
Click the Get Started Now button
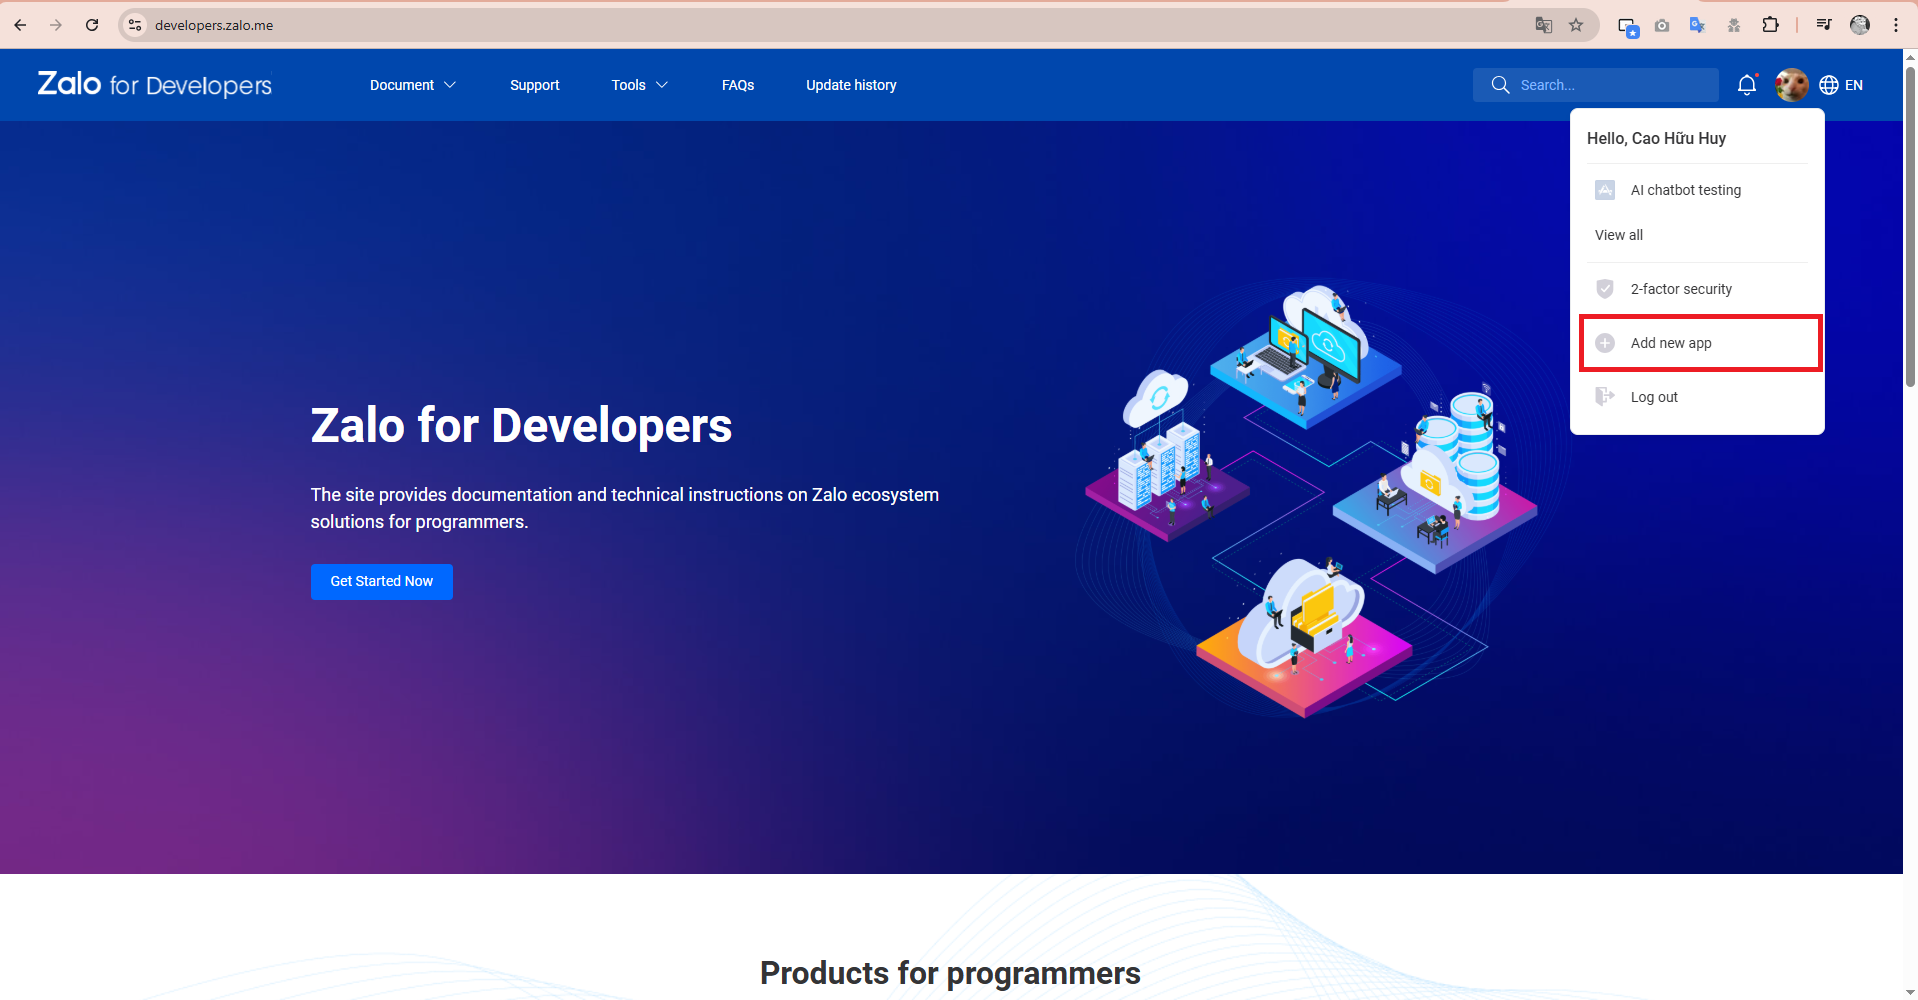click(x=381, y=581)
